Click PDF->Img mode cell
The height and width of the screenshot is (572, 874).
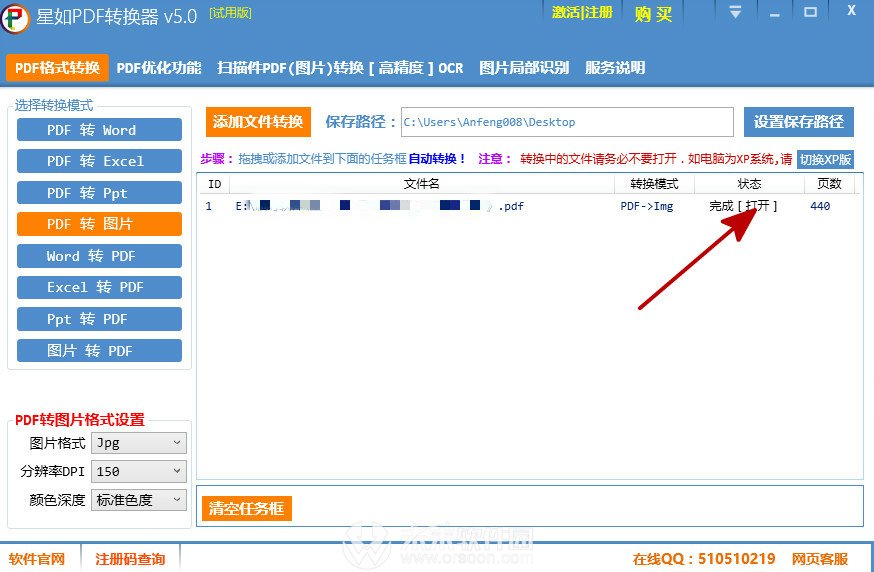pos(647,206)
